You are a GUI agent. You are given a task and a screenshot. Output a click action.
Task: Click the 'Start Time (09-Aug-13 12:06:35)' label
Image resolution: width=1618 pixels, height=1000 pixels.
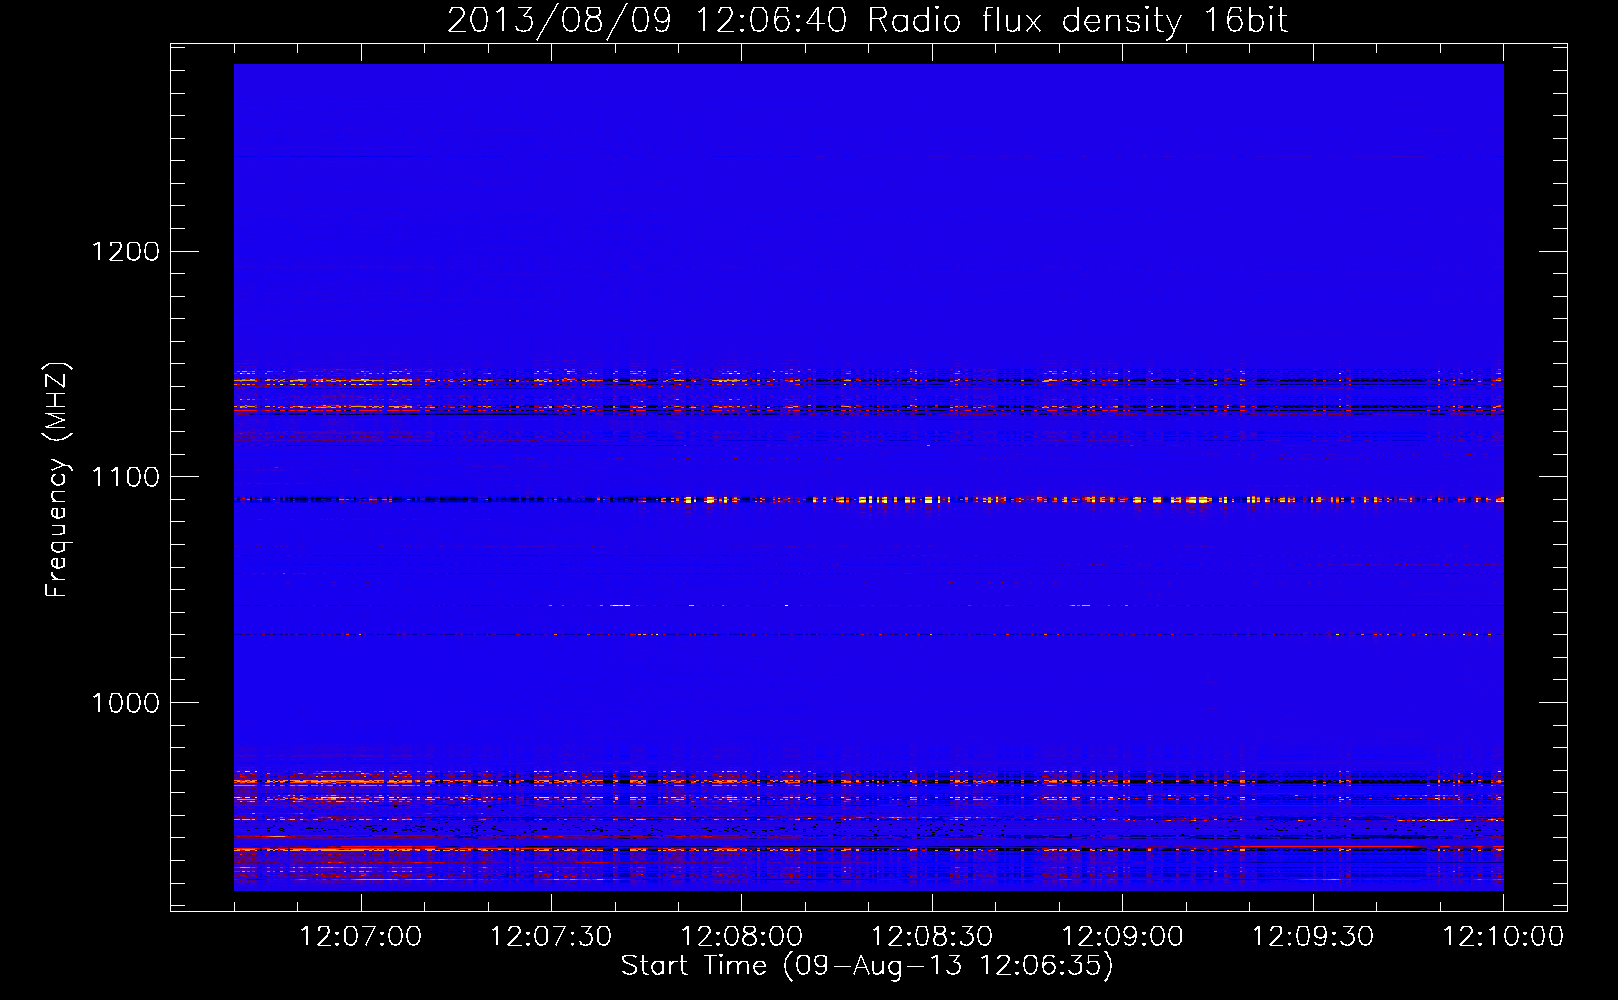[x=867, y=966]
